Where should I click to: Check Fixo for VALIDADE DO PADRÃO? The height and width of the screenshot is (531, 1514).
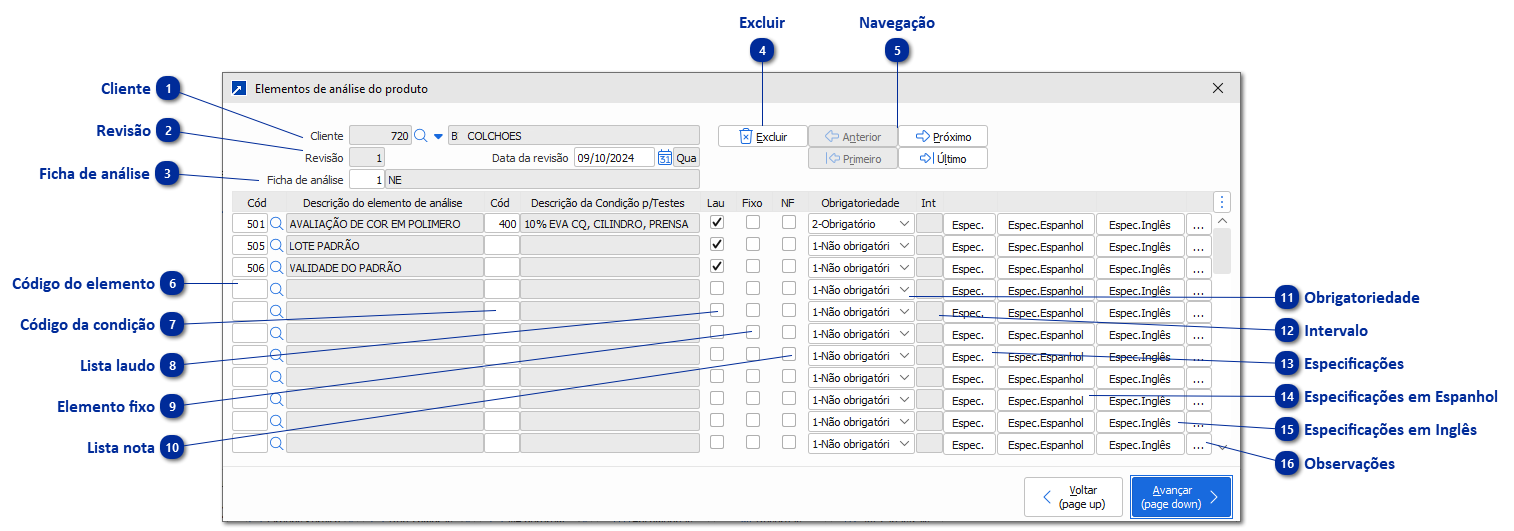pos(752,267)
